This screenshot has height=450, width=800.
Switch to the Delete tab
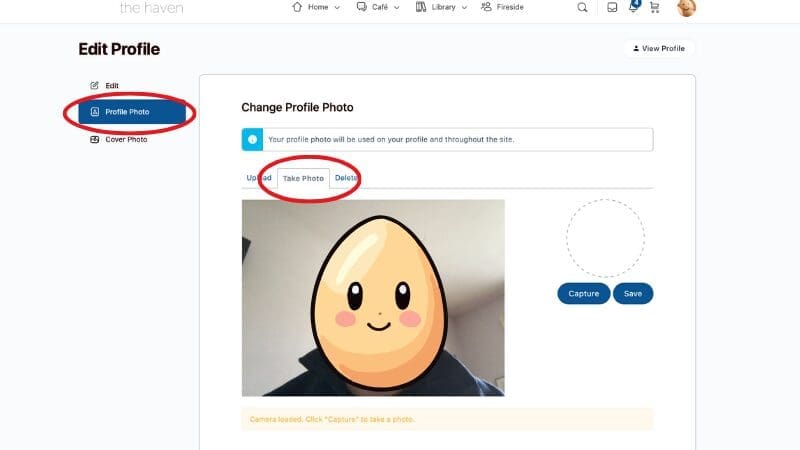tap(346, 178)
